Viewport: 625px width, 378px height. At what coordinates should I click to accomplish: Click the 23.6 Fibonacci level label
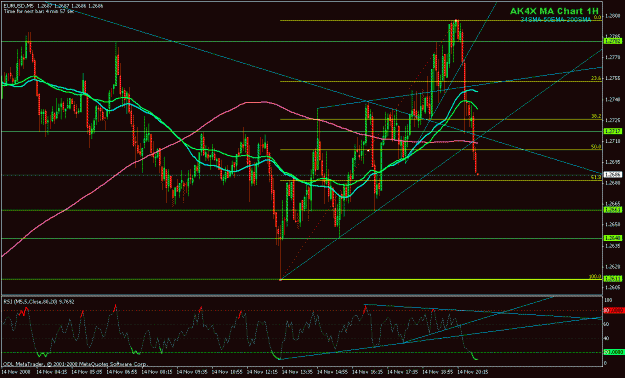596,79
